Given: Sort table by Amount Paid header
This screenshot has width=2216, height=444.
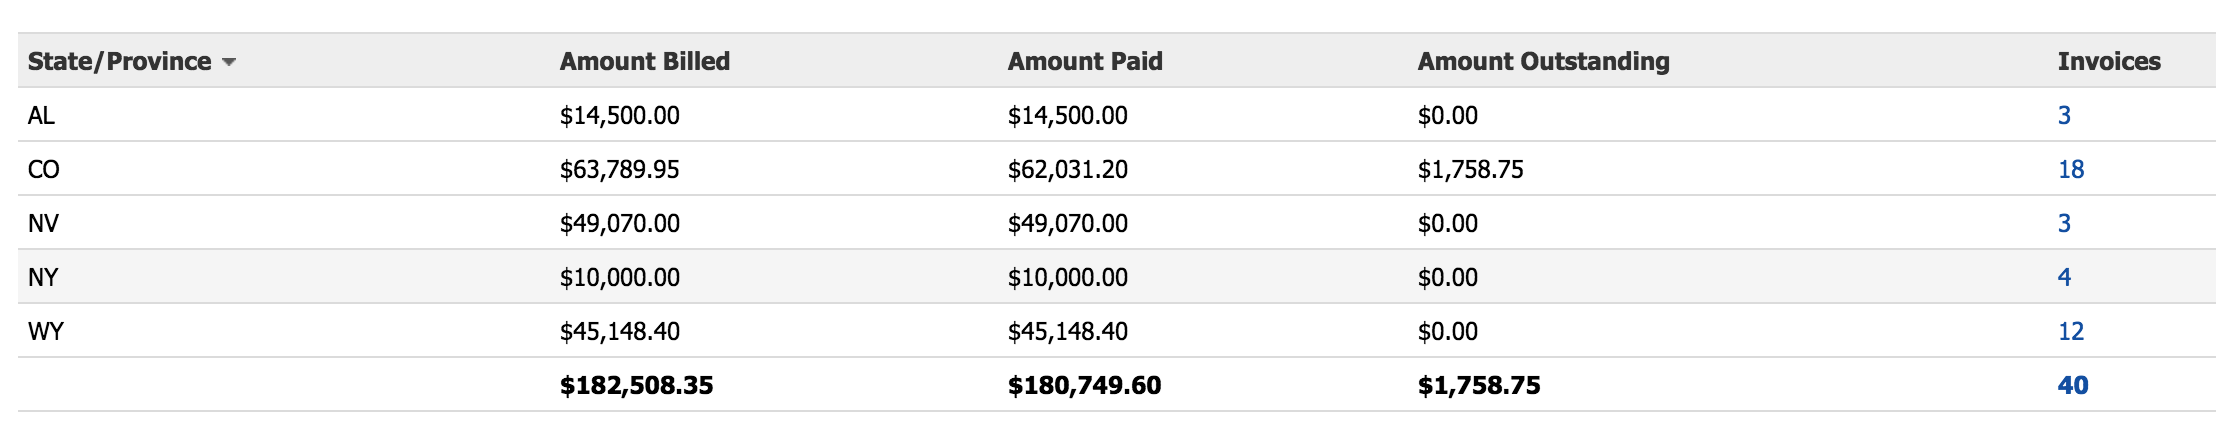Looking at the screenshot, I should pos(1084,61).
